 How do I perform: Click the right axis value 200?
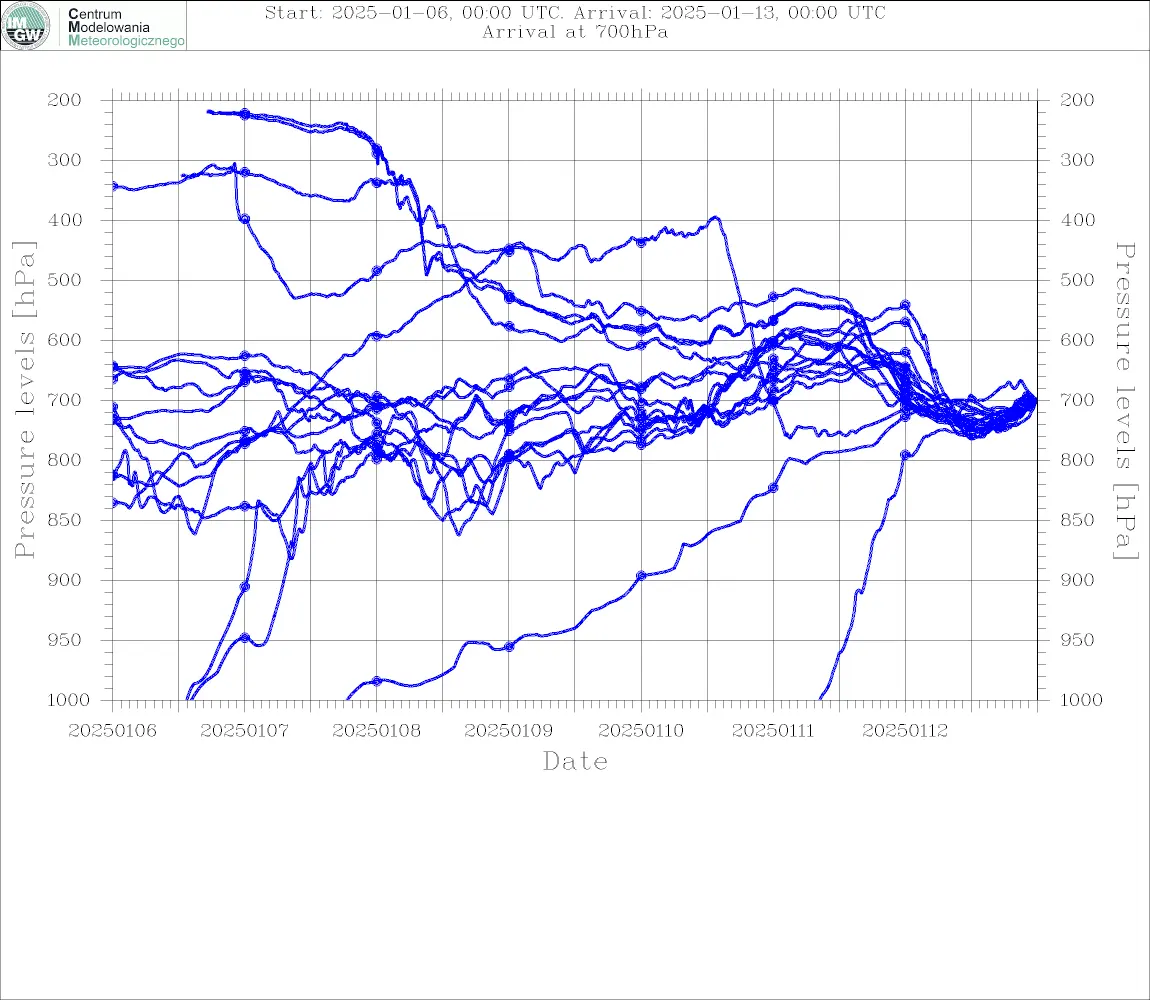point(1077,100)
